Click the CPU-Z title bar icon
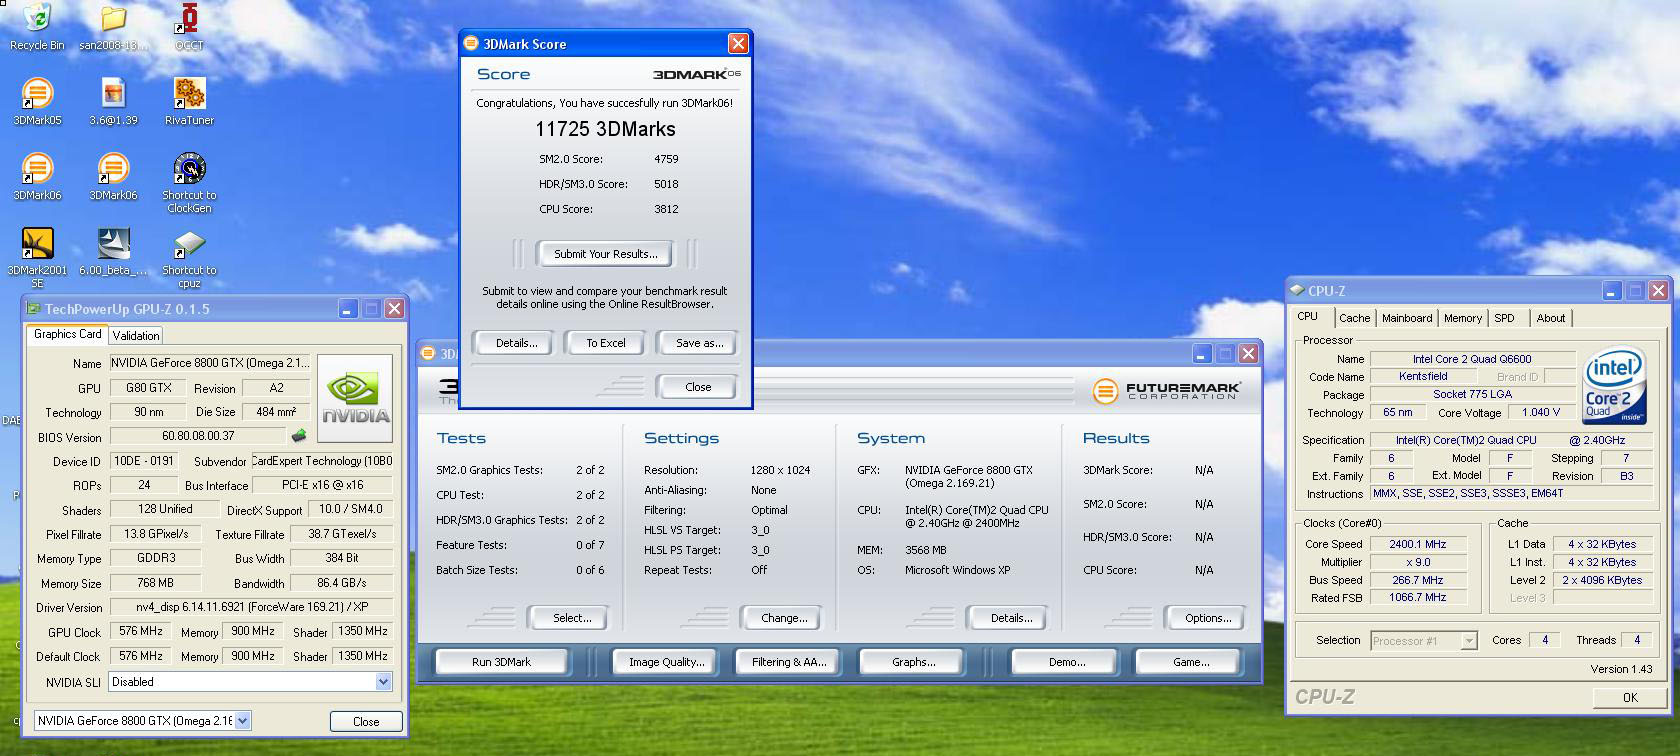1680x756 pixels. 1297,290
